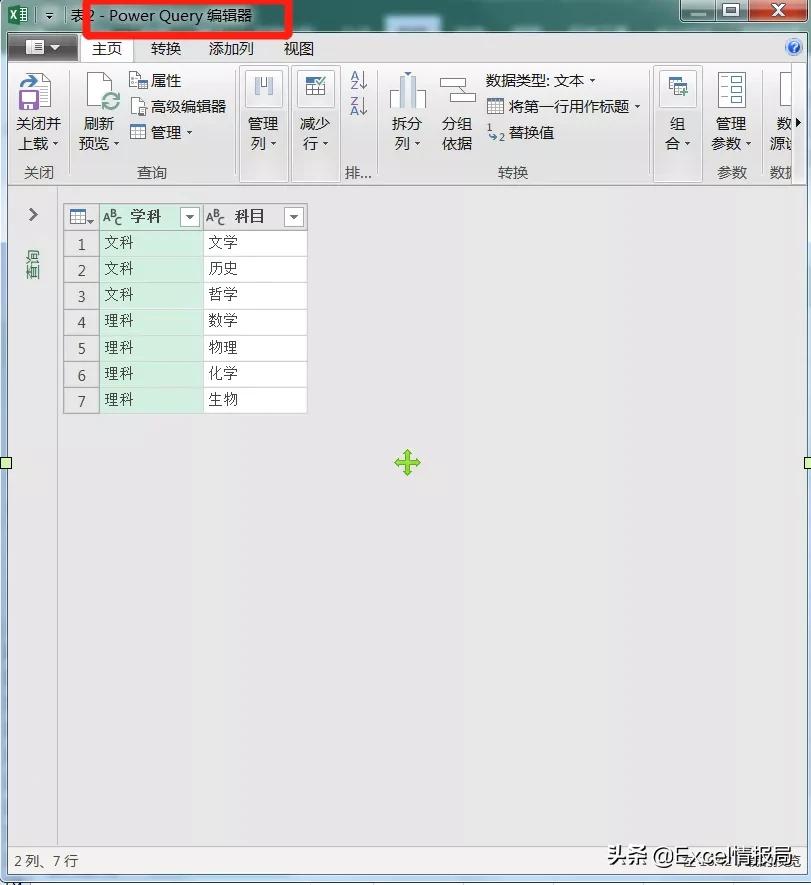Sort ascending A to Z
This screenshot has width=811, height=885.
[359, 80]
